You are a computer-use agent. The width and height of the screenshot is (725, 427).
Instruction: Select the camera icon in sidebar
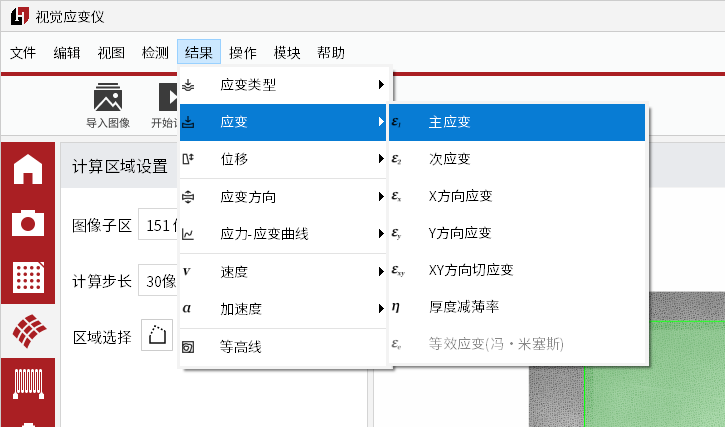pos(28,223)
